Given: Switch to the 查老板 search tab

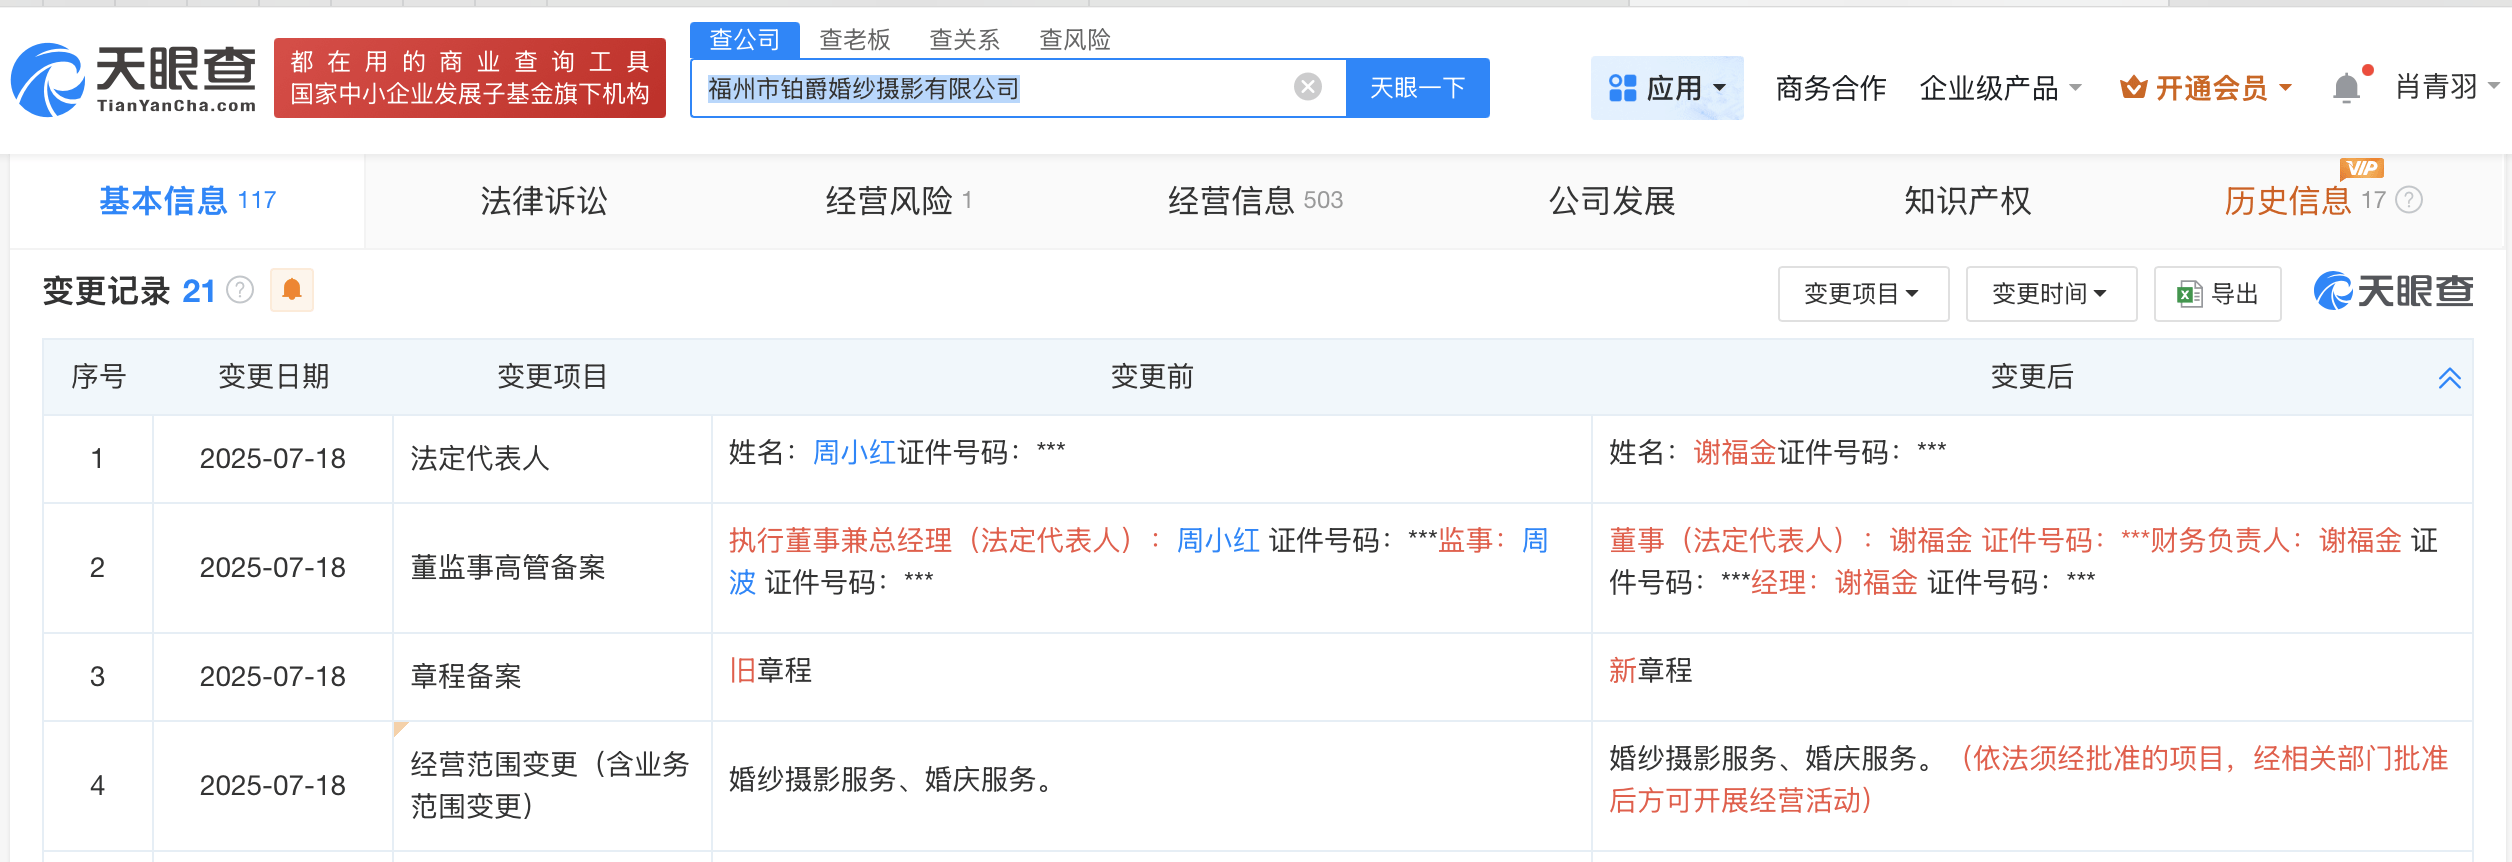Looking at the screenshot, I should tap(855, 40).
